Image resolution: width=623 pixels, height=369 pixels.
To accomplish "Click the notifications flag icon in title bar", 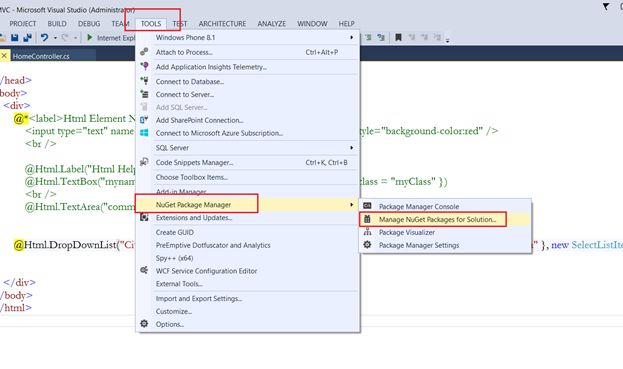I will point(606,7).
